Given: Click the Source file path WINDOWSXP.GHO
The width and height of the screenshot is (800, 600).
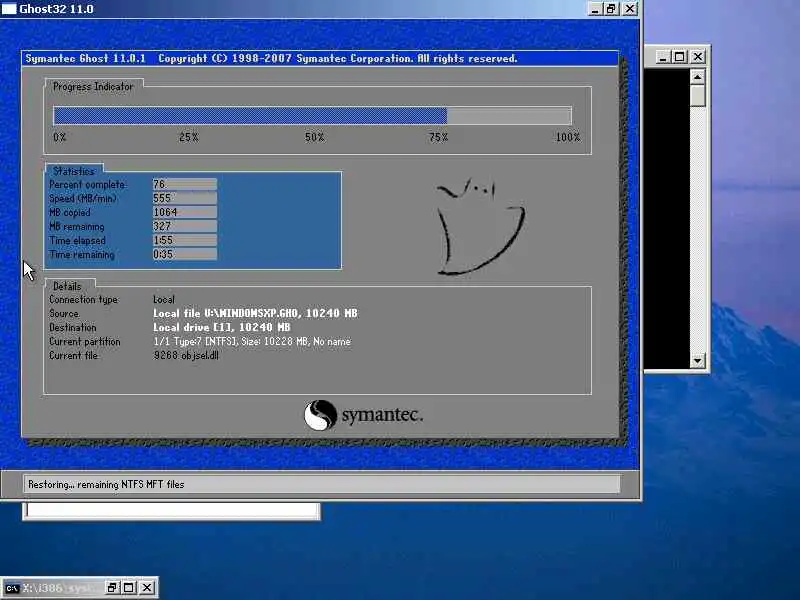Looking at the screenshot, I should click(x=255, y=313).
